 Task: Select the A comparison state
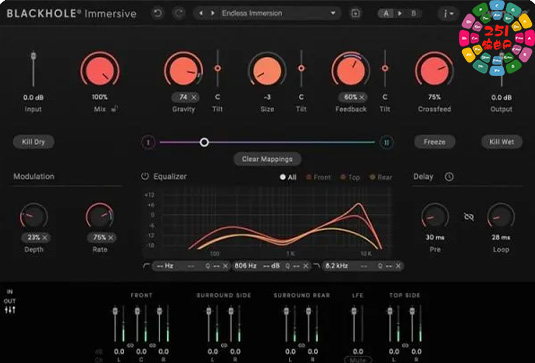pyautogui.click(x=386, y=13)
